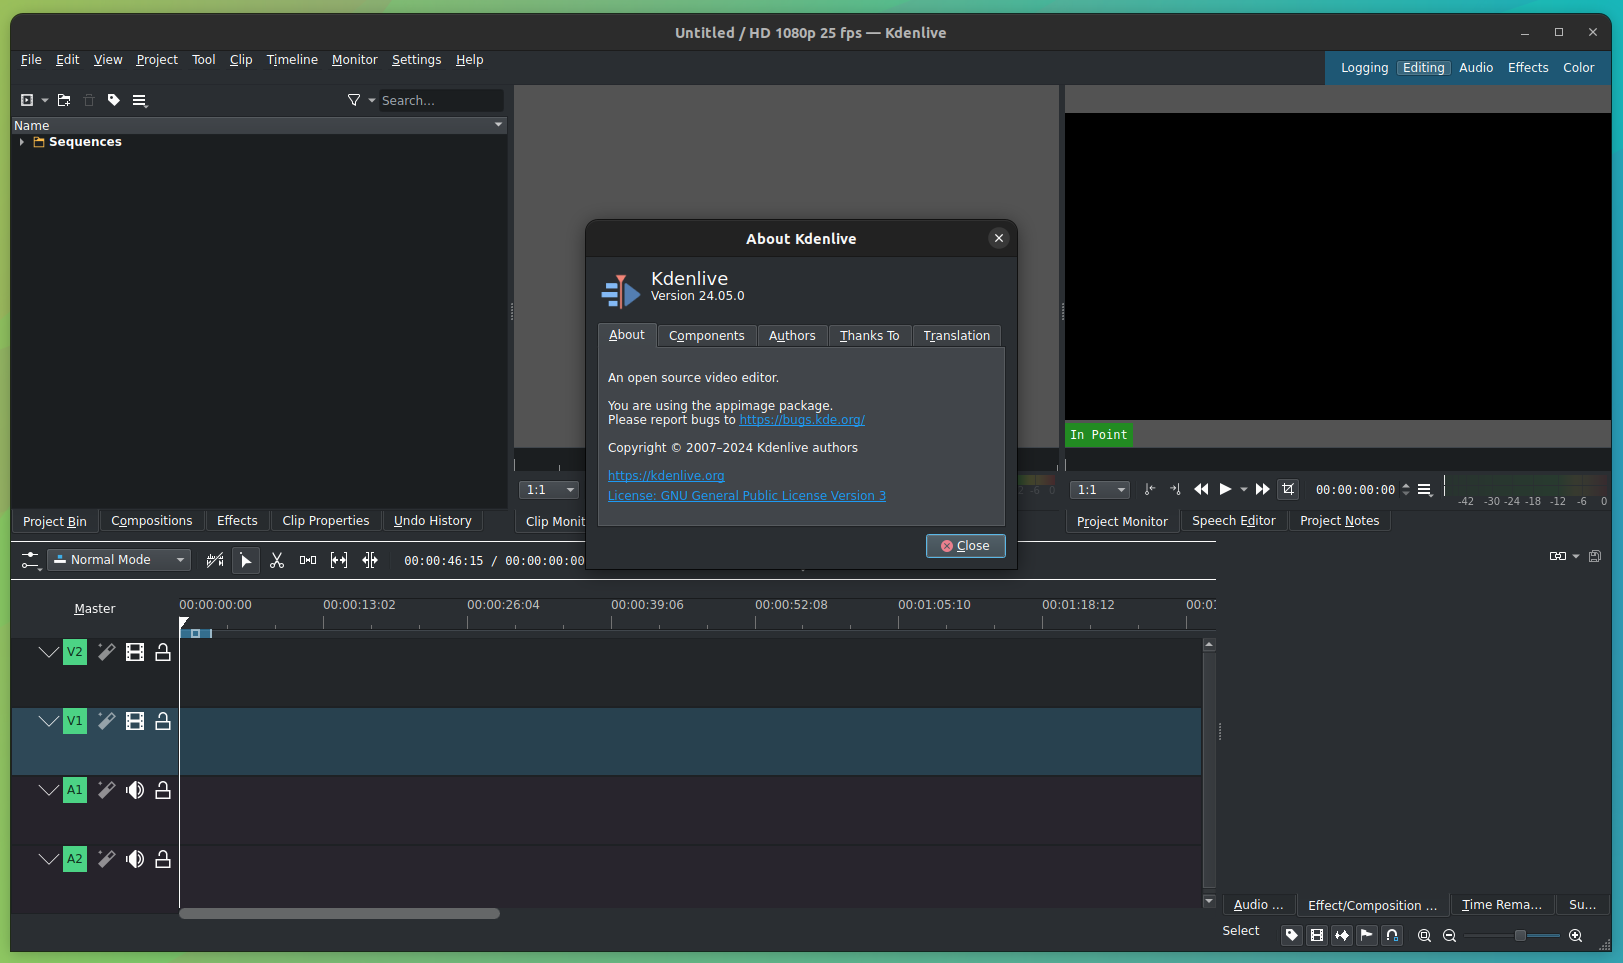Image resolution: width=1623 pixels, height=963 pixels.
Task: Open the Normal Mode dropdown
Action: pyautogui.click(x=118, y=560)
